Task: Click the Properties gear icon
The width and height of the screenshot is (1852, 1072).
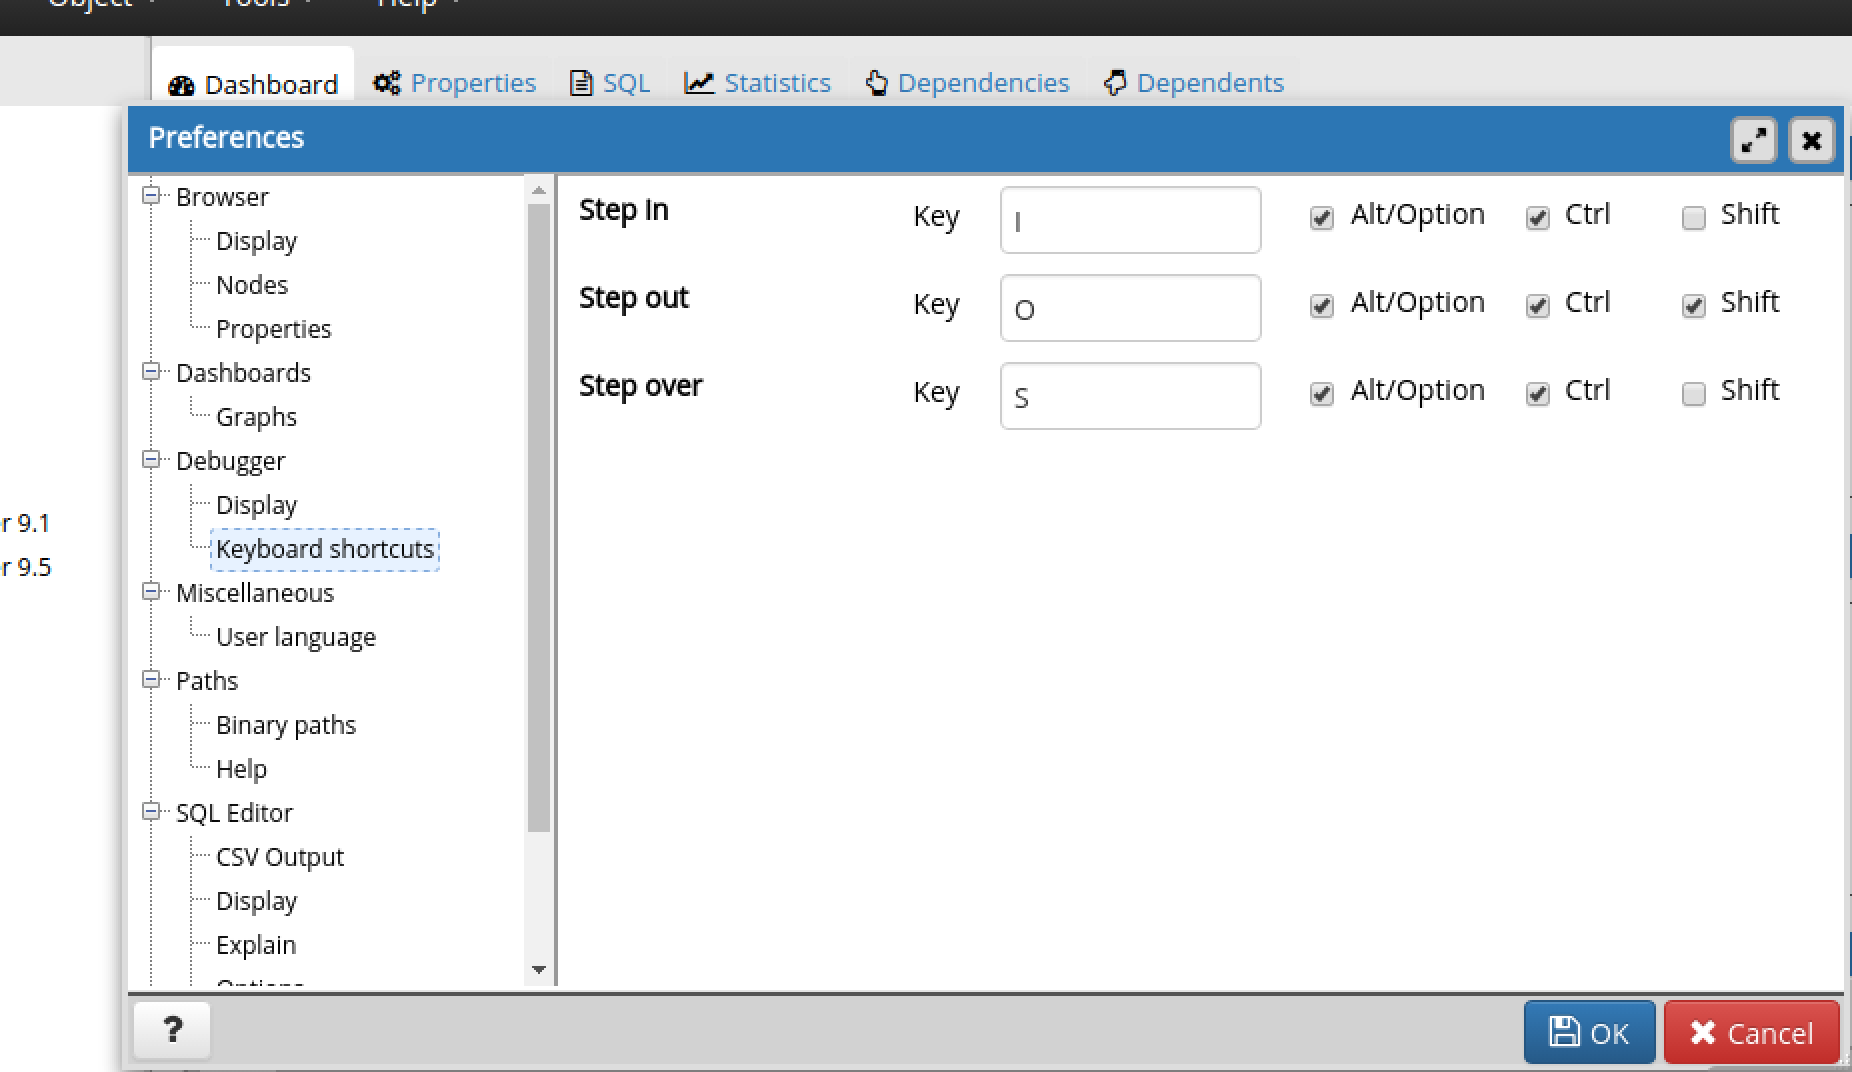Action: pos(387,83)
